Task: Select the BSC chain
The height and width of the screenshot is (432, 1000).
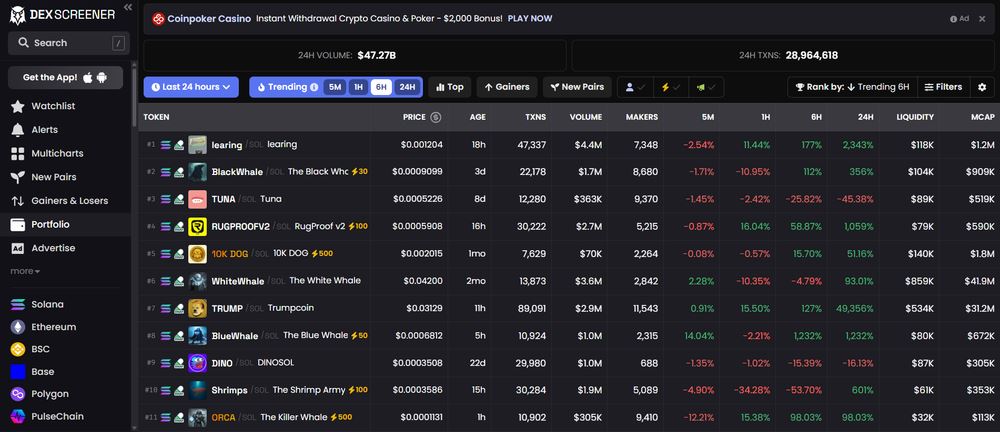Action: click(x=40, y=349)
